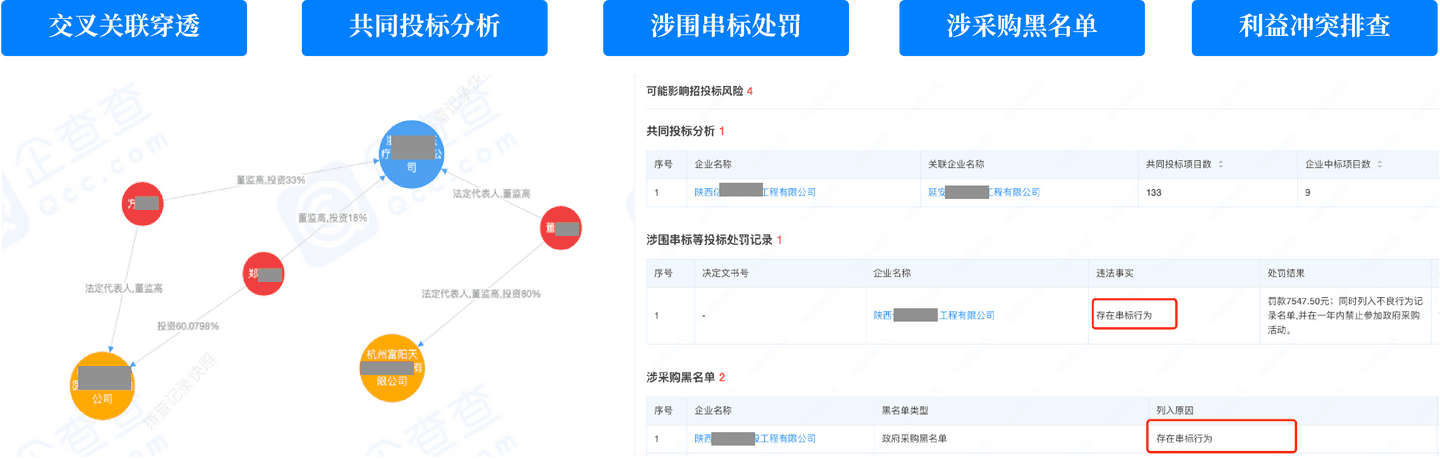
Task: Click 企业名称 header in blacklist table
Action: pos(713,410)
